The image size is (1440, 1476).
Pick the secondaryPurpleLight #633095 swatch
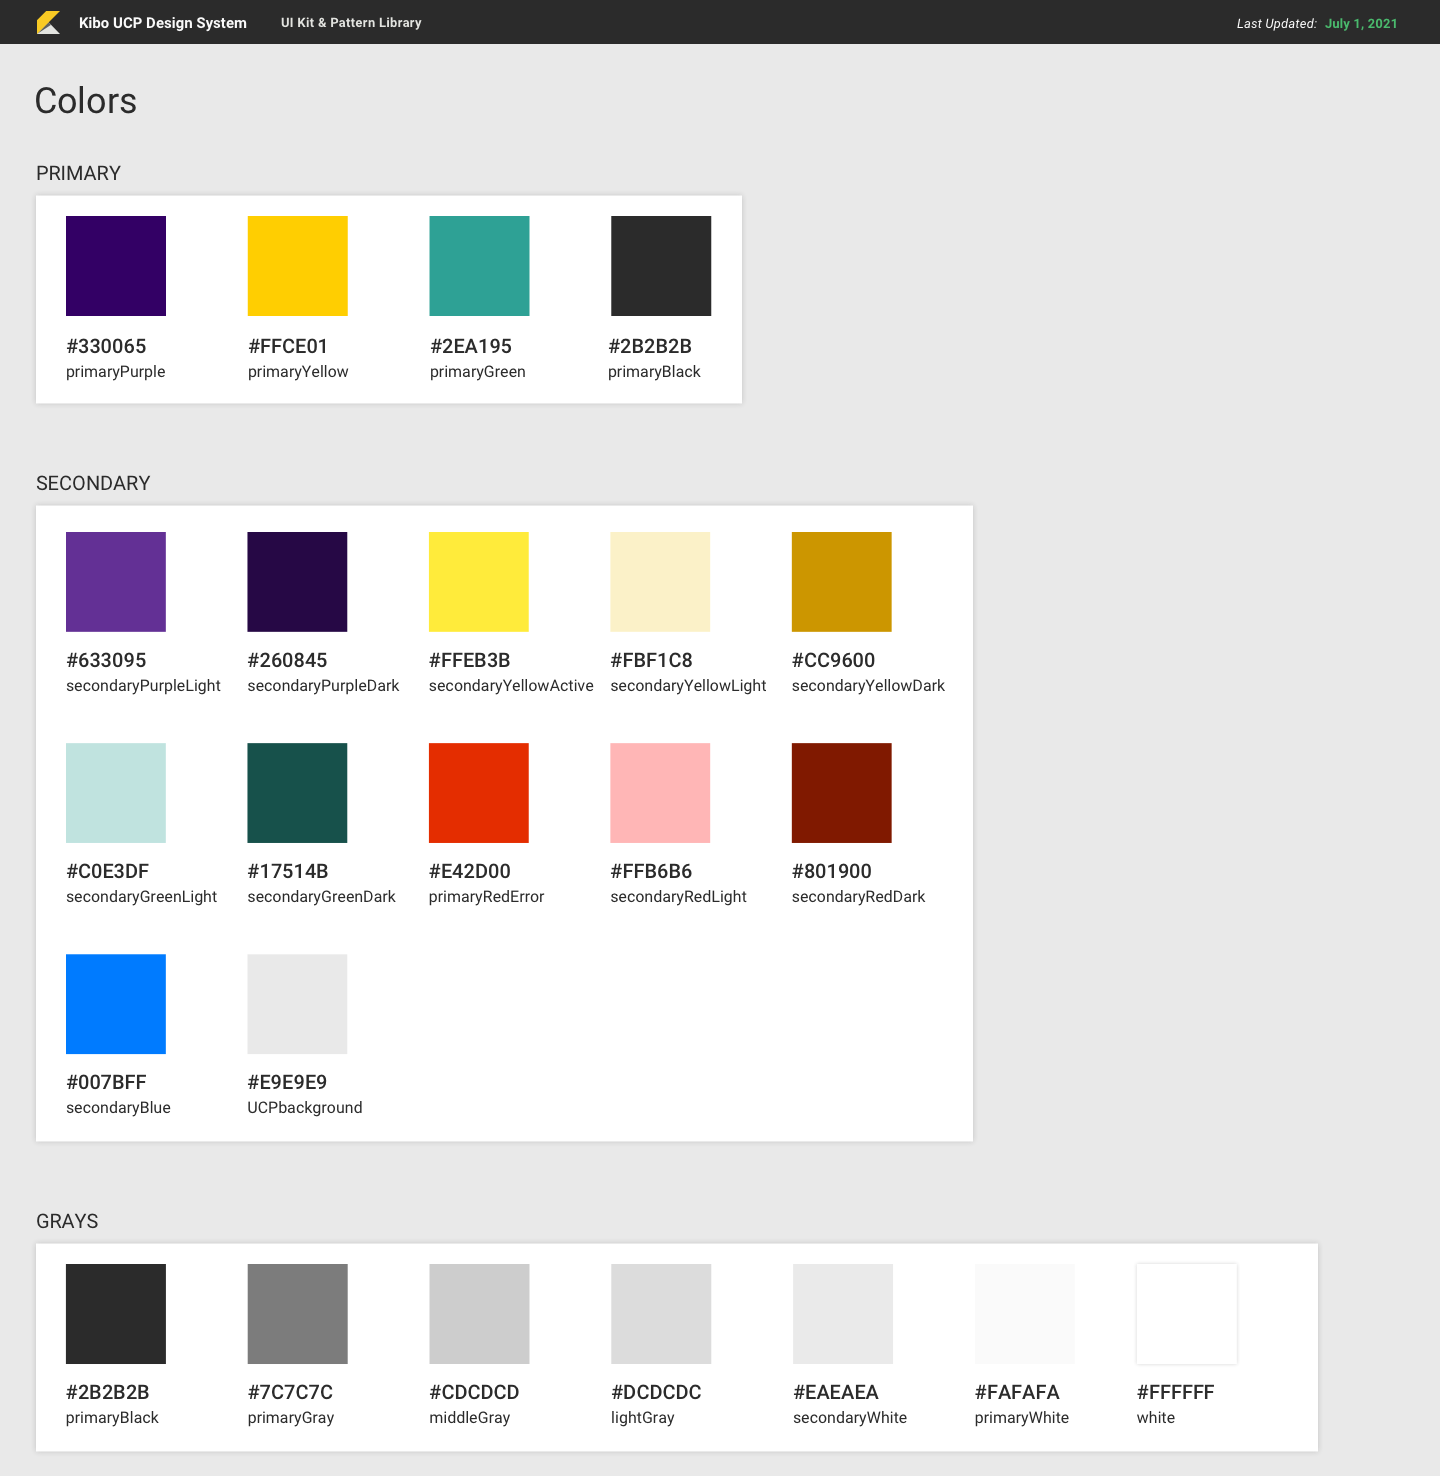116,582
